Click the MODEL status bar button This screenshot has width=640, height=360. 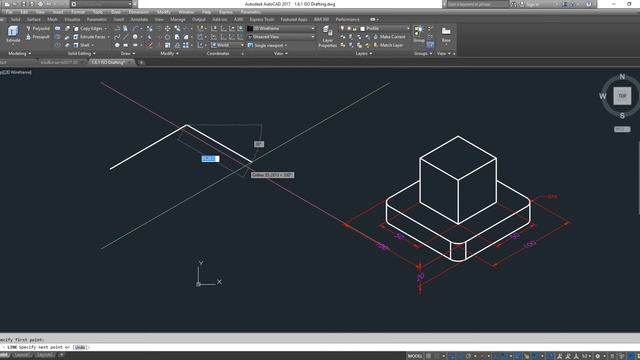[415, 356]
